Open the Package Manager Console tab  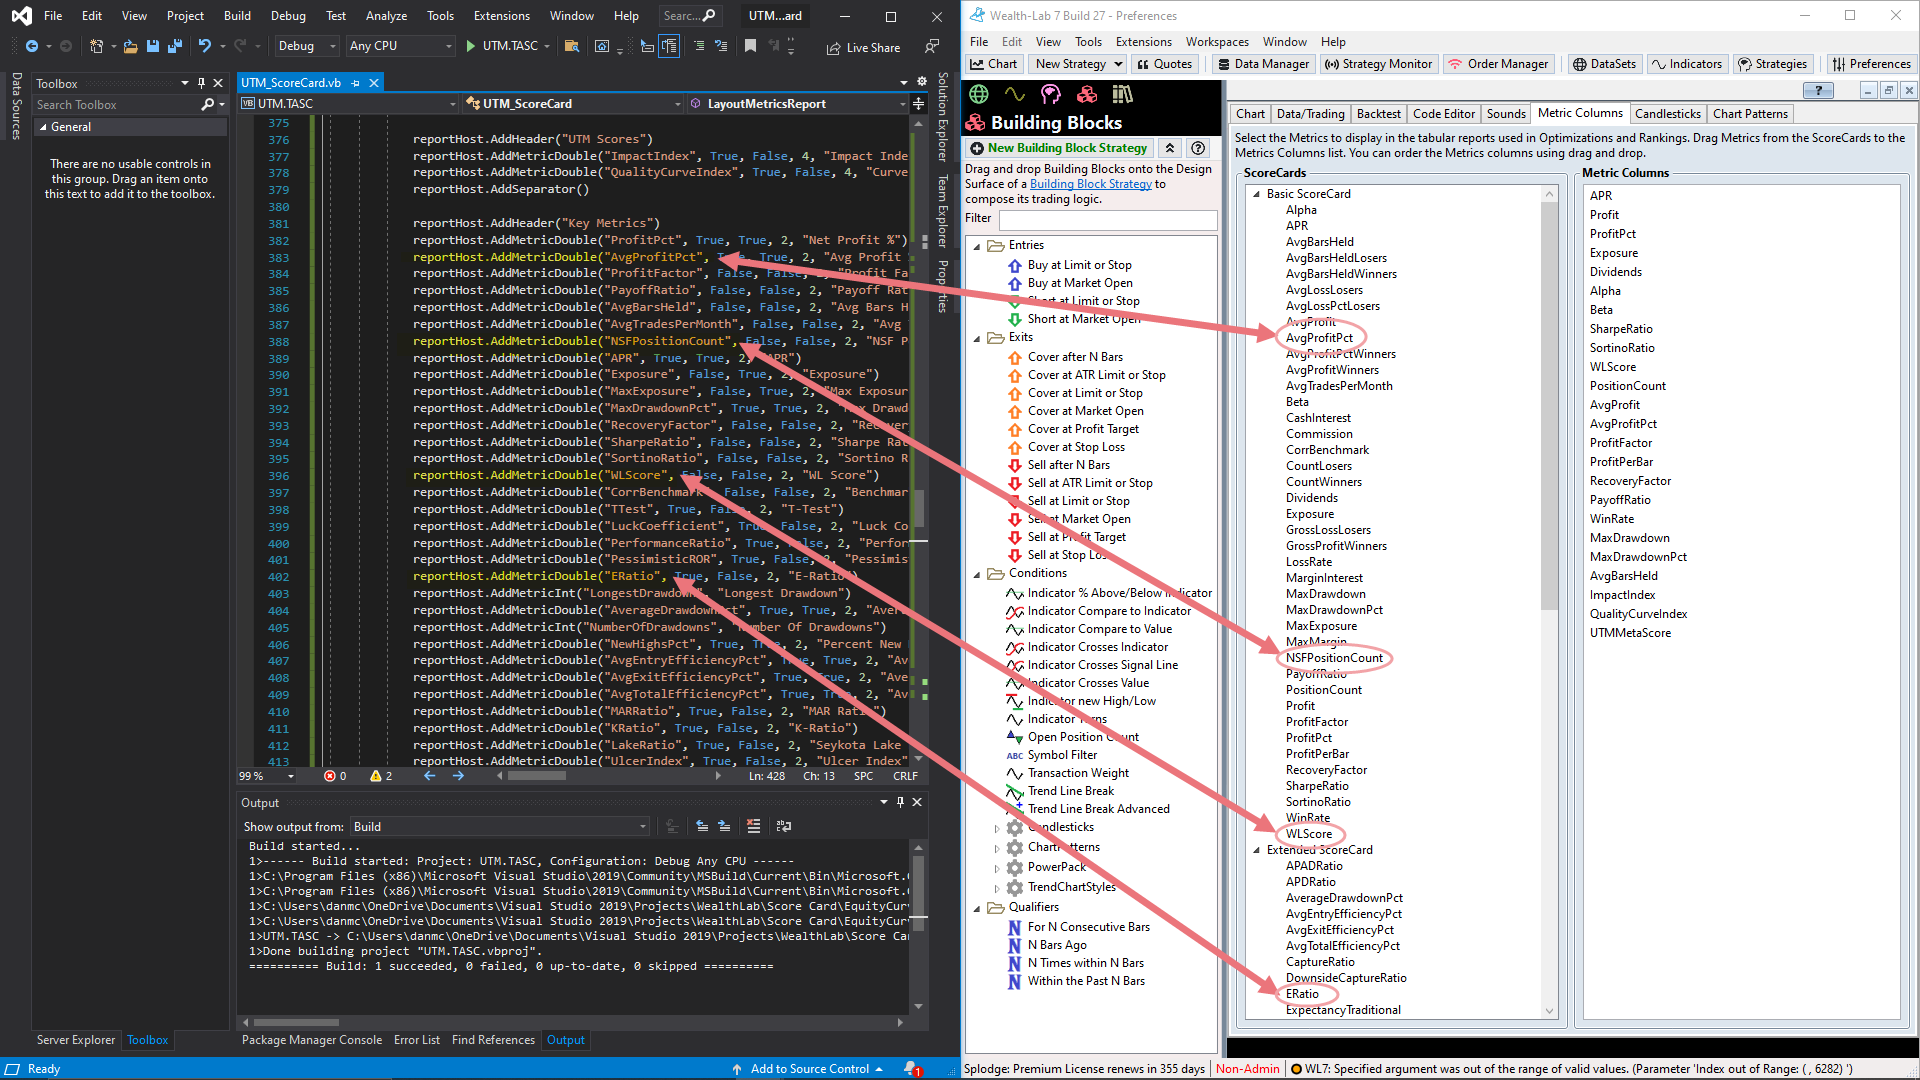tap(312, 1040)
